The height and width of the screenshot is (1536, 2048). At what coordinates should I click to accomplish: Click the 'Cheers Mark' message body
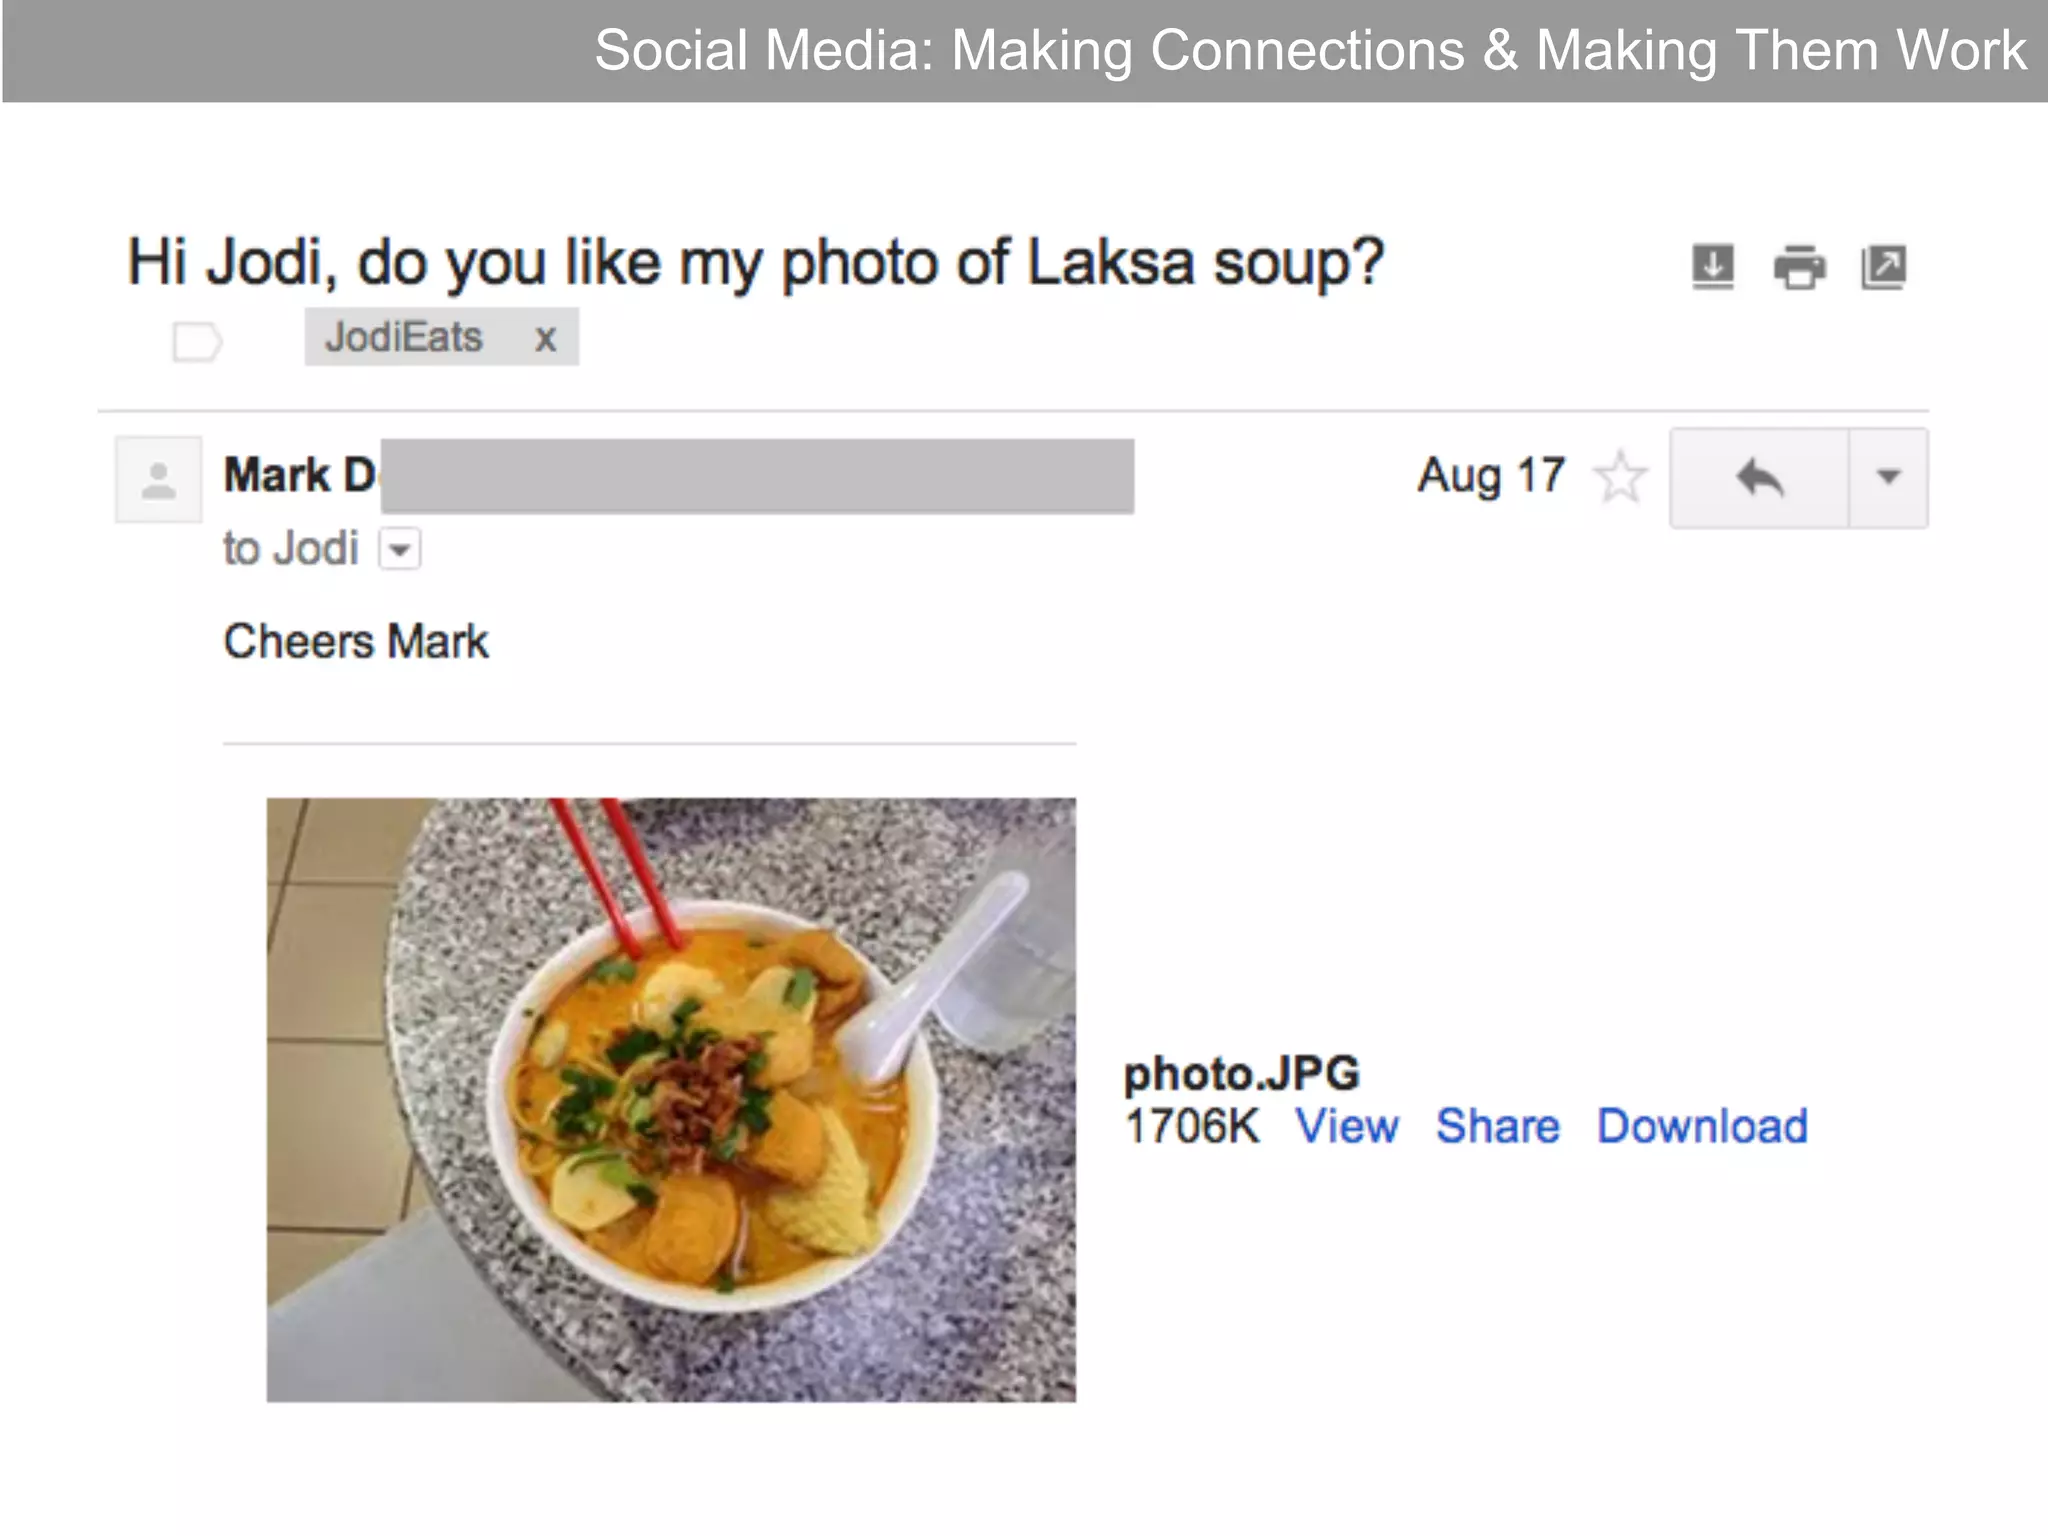(x=356, y=642)
